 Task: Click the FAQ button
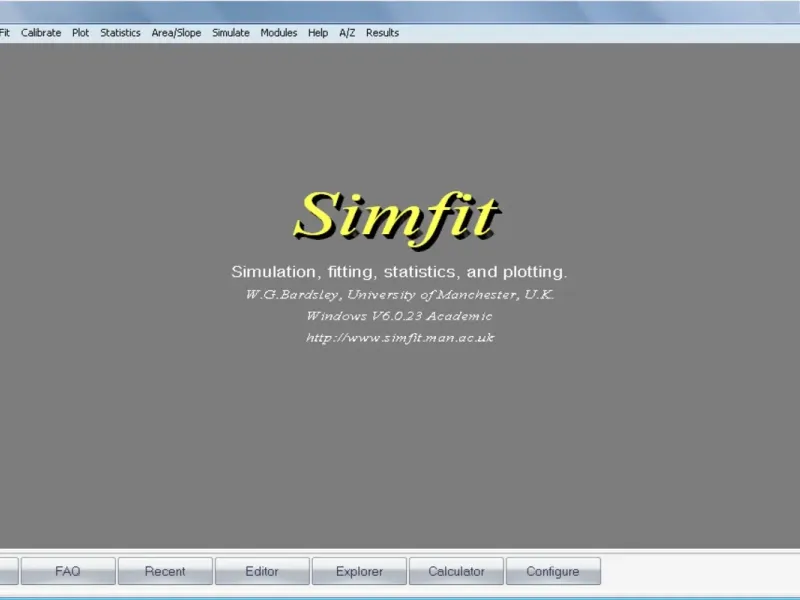(68, 571)
